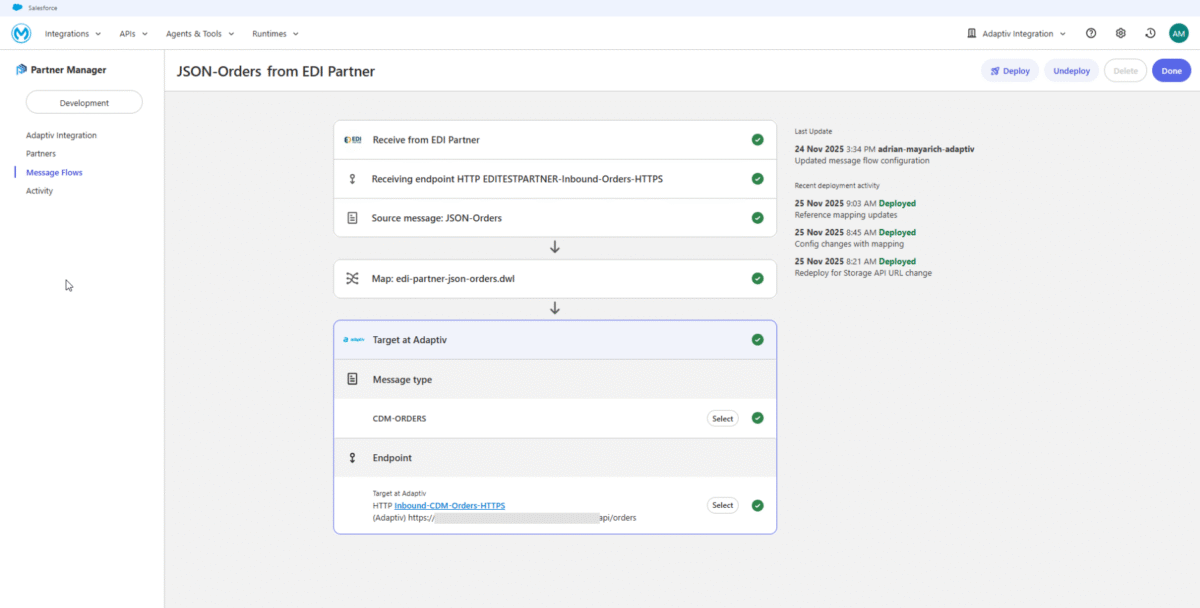Image resolution: width=1200 pixels, height=608 pixels.
Task: Click the Deploy button
Action: pyautogui.click(x=1009, y=70)
